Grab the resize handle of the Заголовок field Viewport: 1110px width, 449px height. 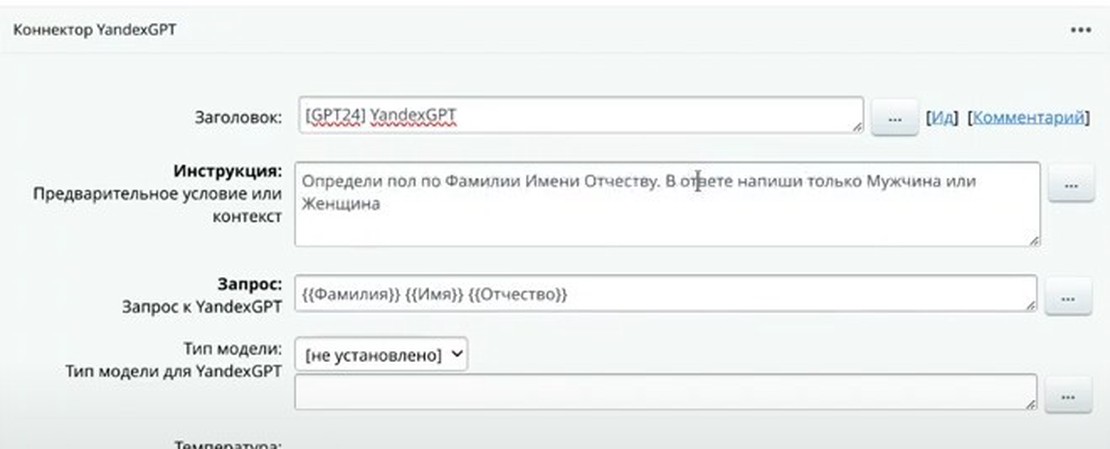coord(857,127)
